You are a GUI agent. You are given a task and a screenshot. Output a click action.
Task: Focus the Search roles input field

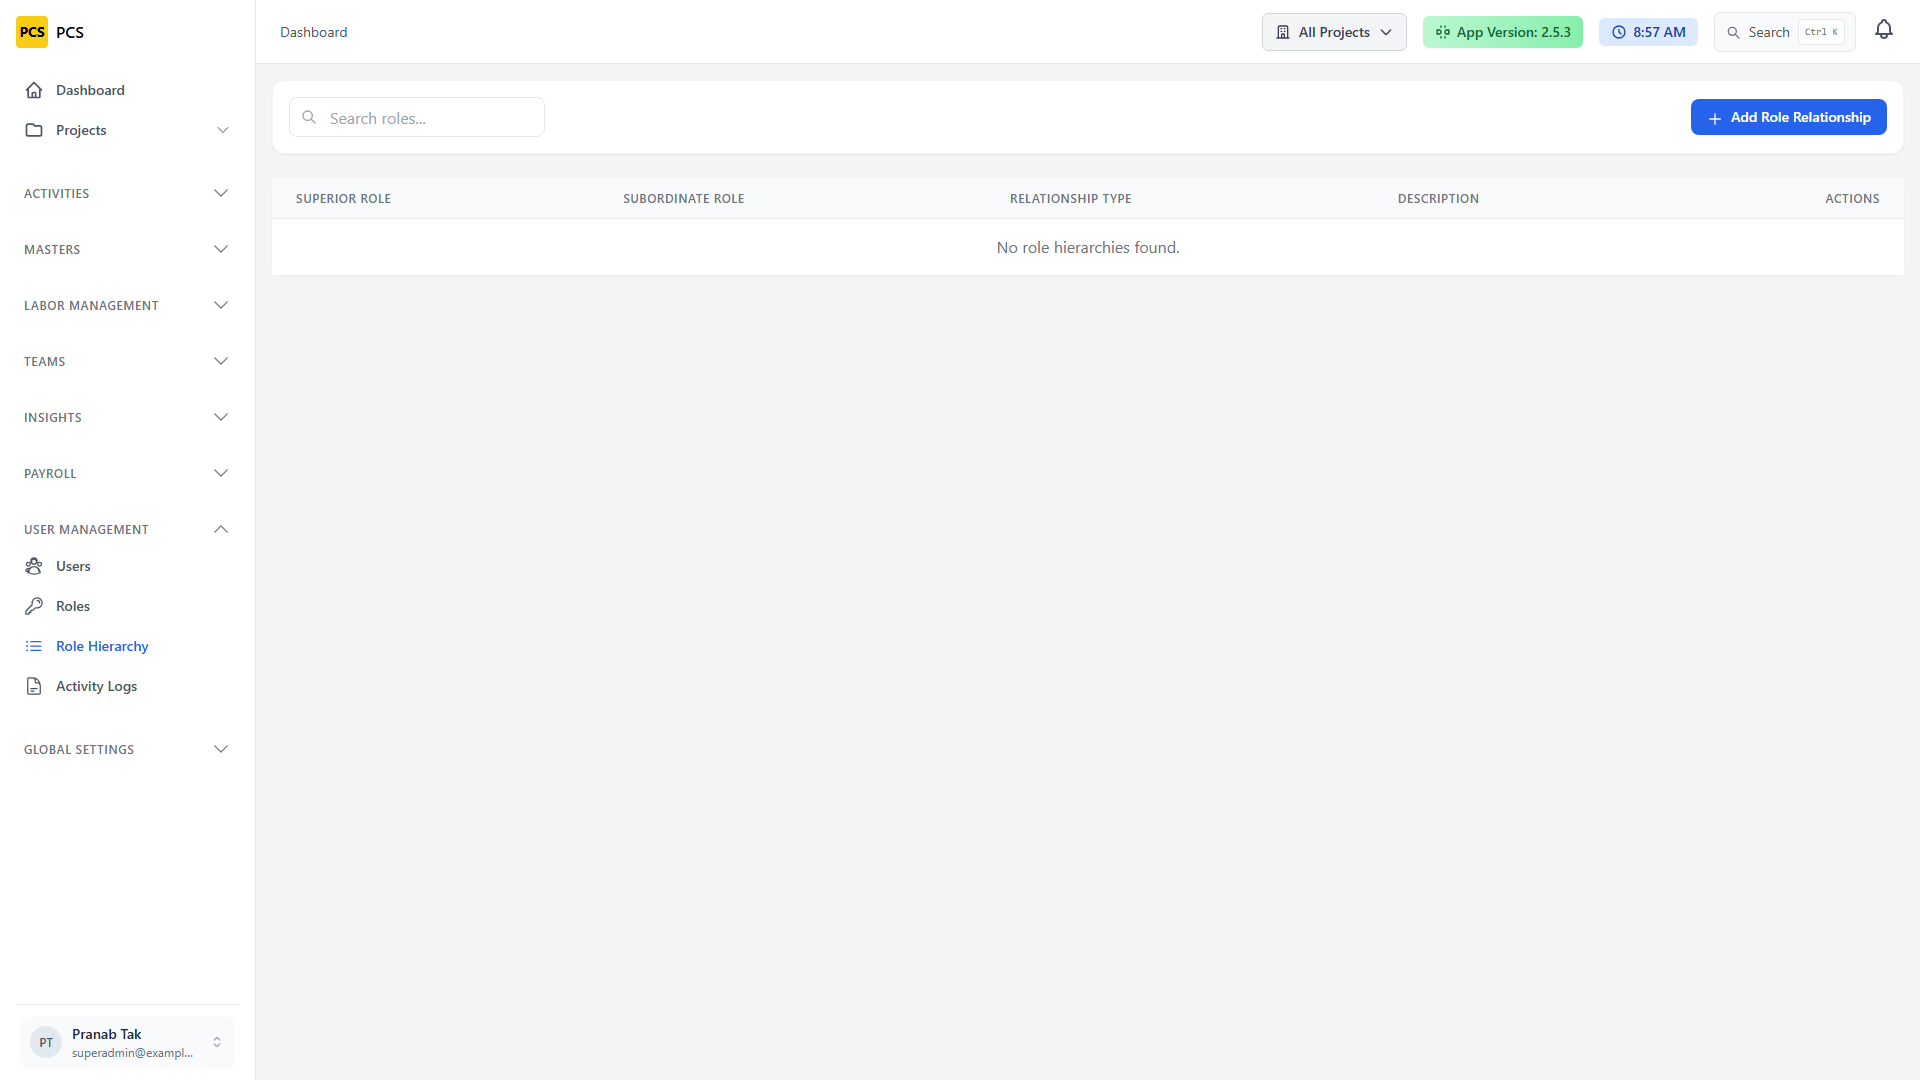(417, 117)
